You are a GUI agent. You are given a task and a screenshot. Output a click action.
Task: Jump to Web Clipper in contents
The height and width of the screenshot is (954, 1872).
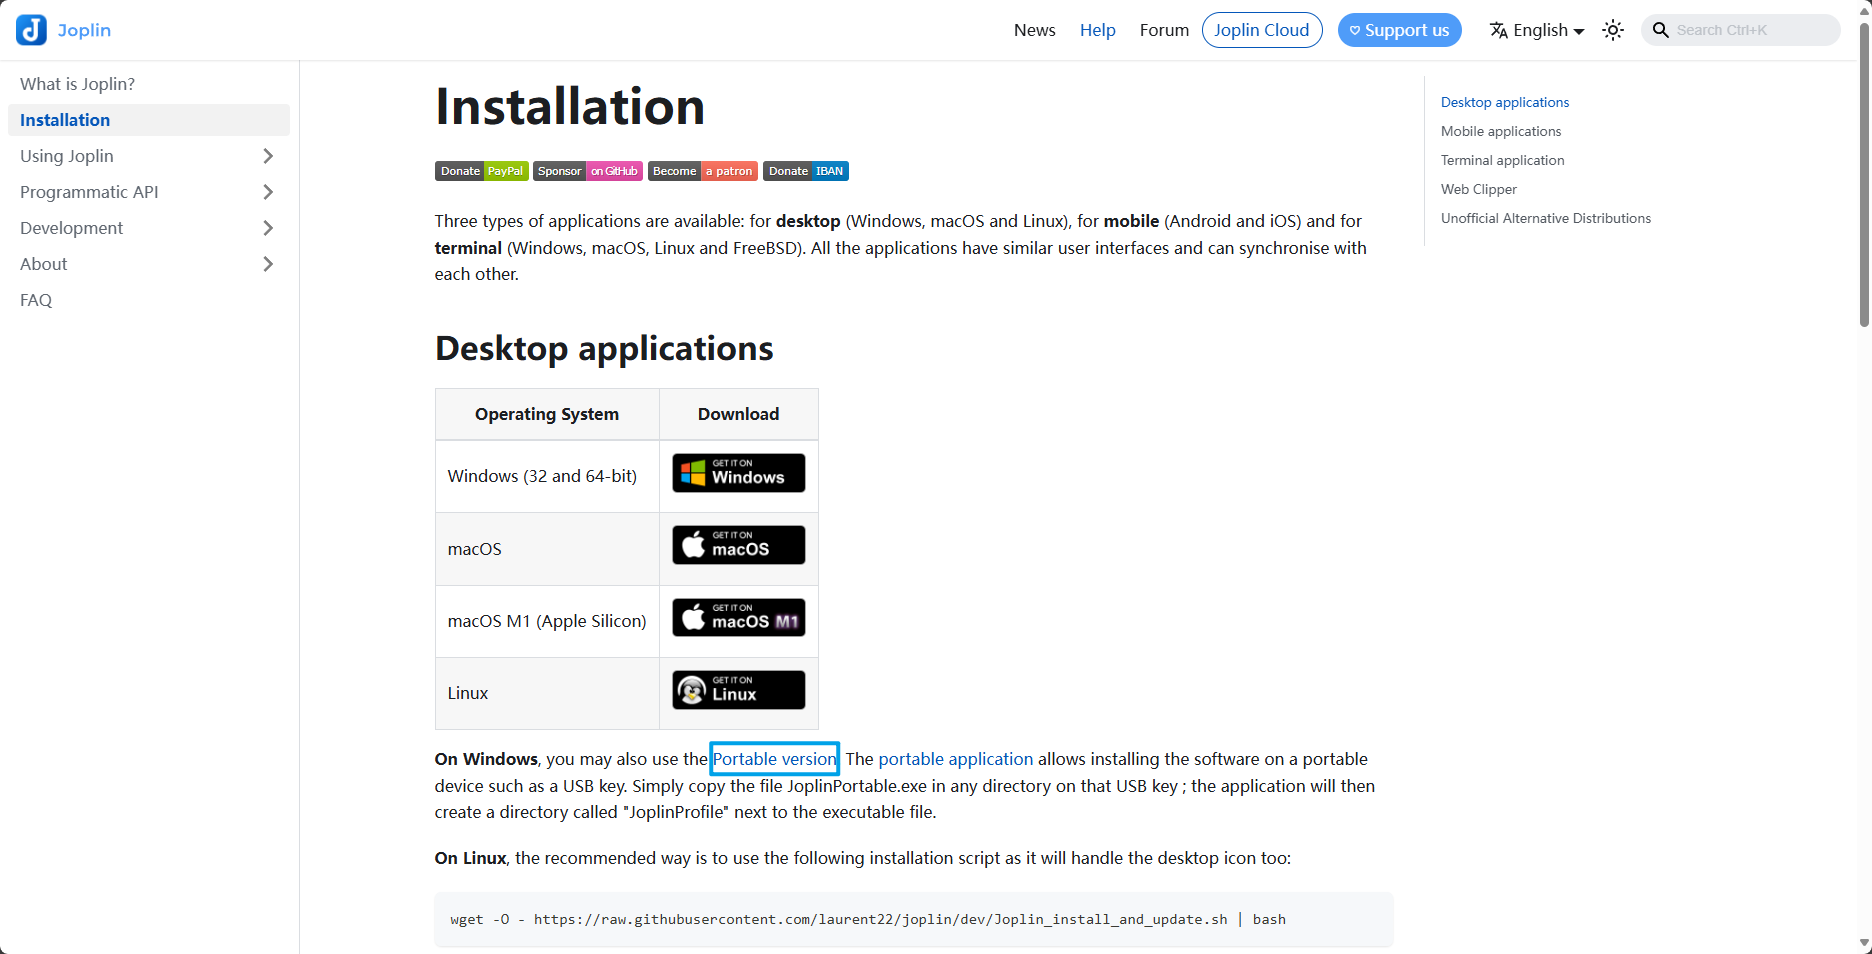point(1478,189)
